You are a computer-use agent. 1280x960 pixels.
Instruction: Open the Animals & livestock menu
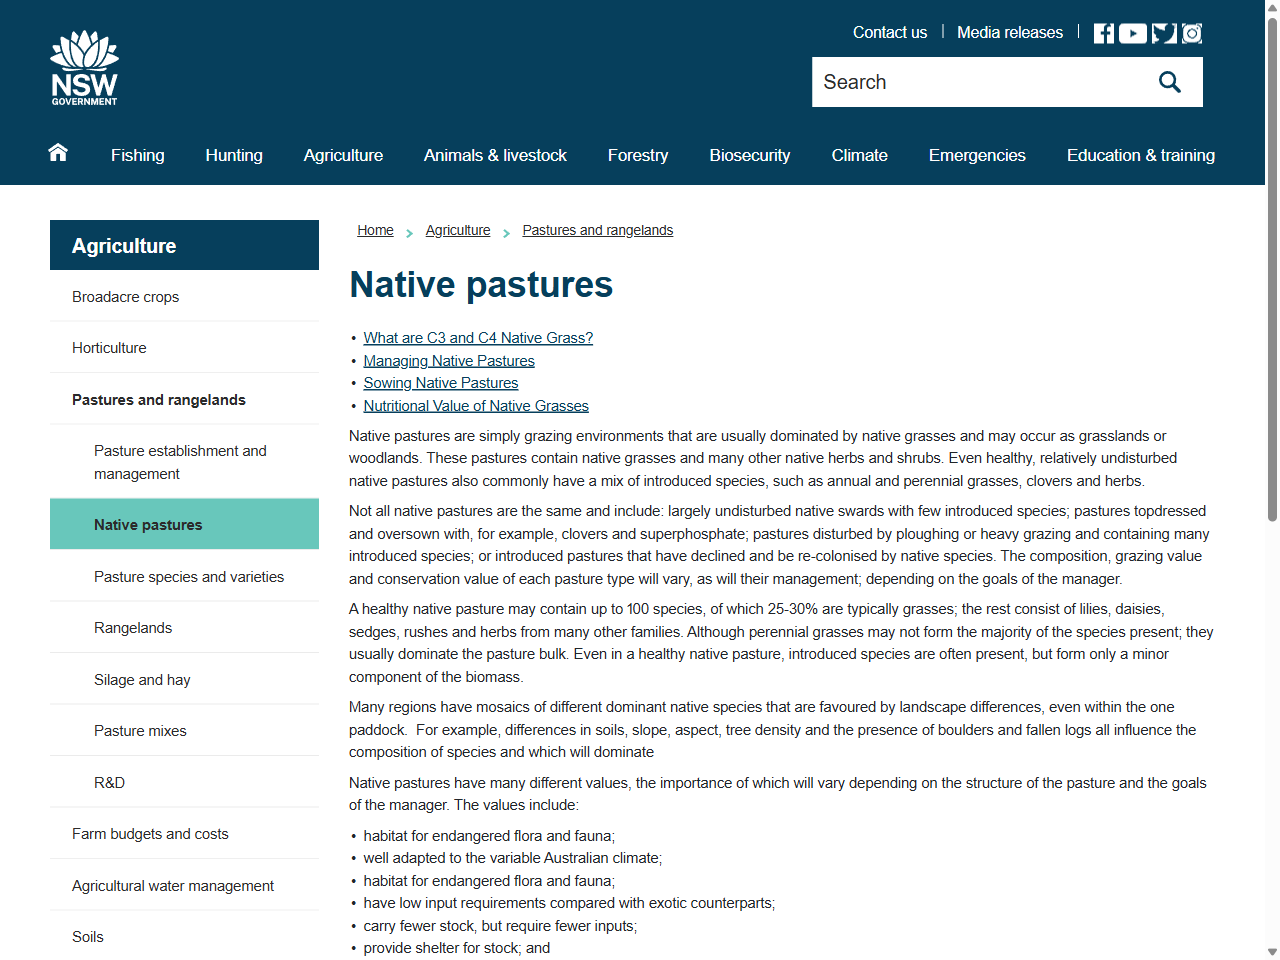pyautogui.click(x=495, y=155)
